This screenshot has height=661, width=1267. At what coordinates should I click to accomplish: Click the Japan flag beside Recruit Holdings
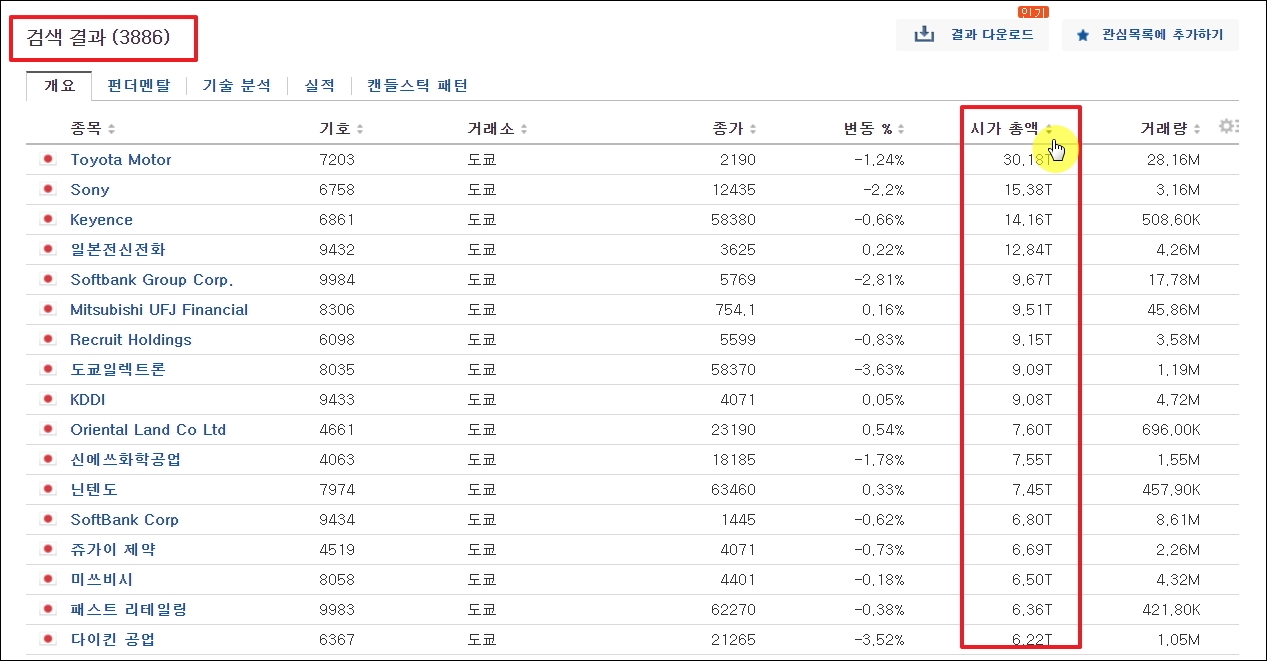pyautogui.click(x=46, y=340)
